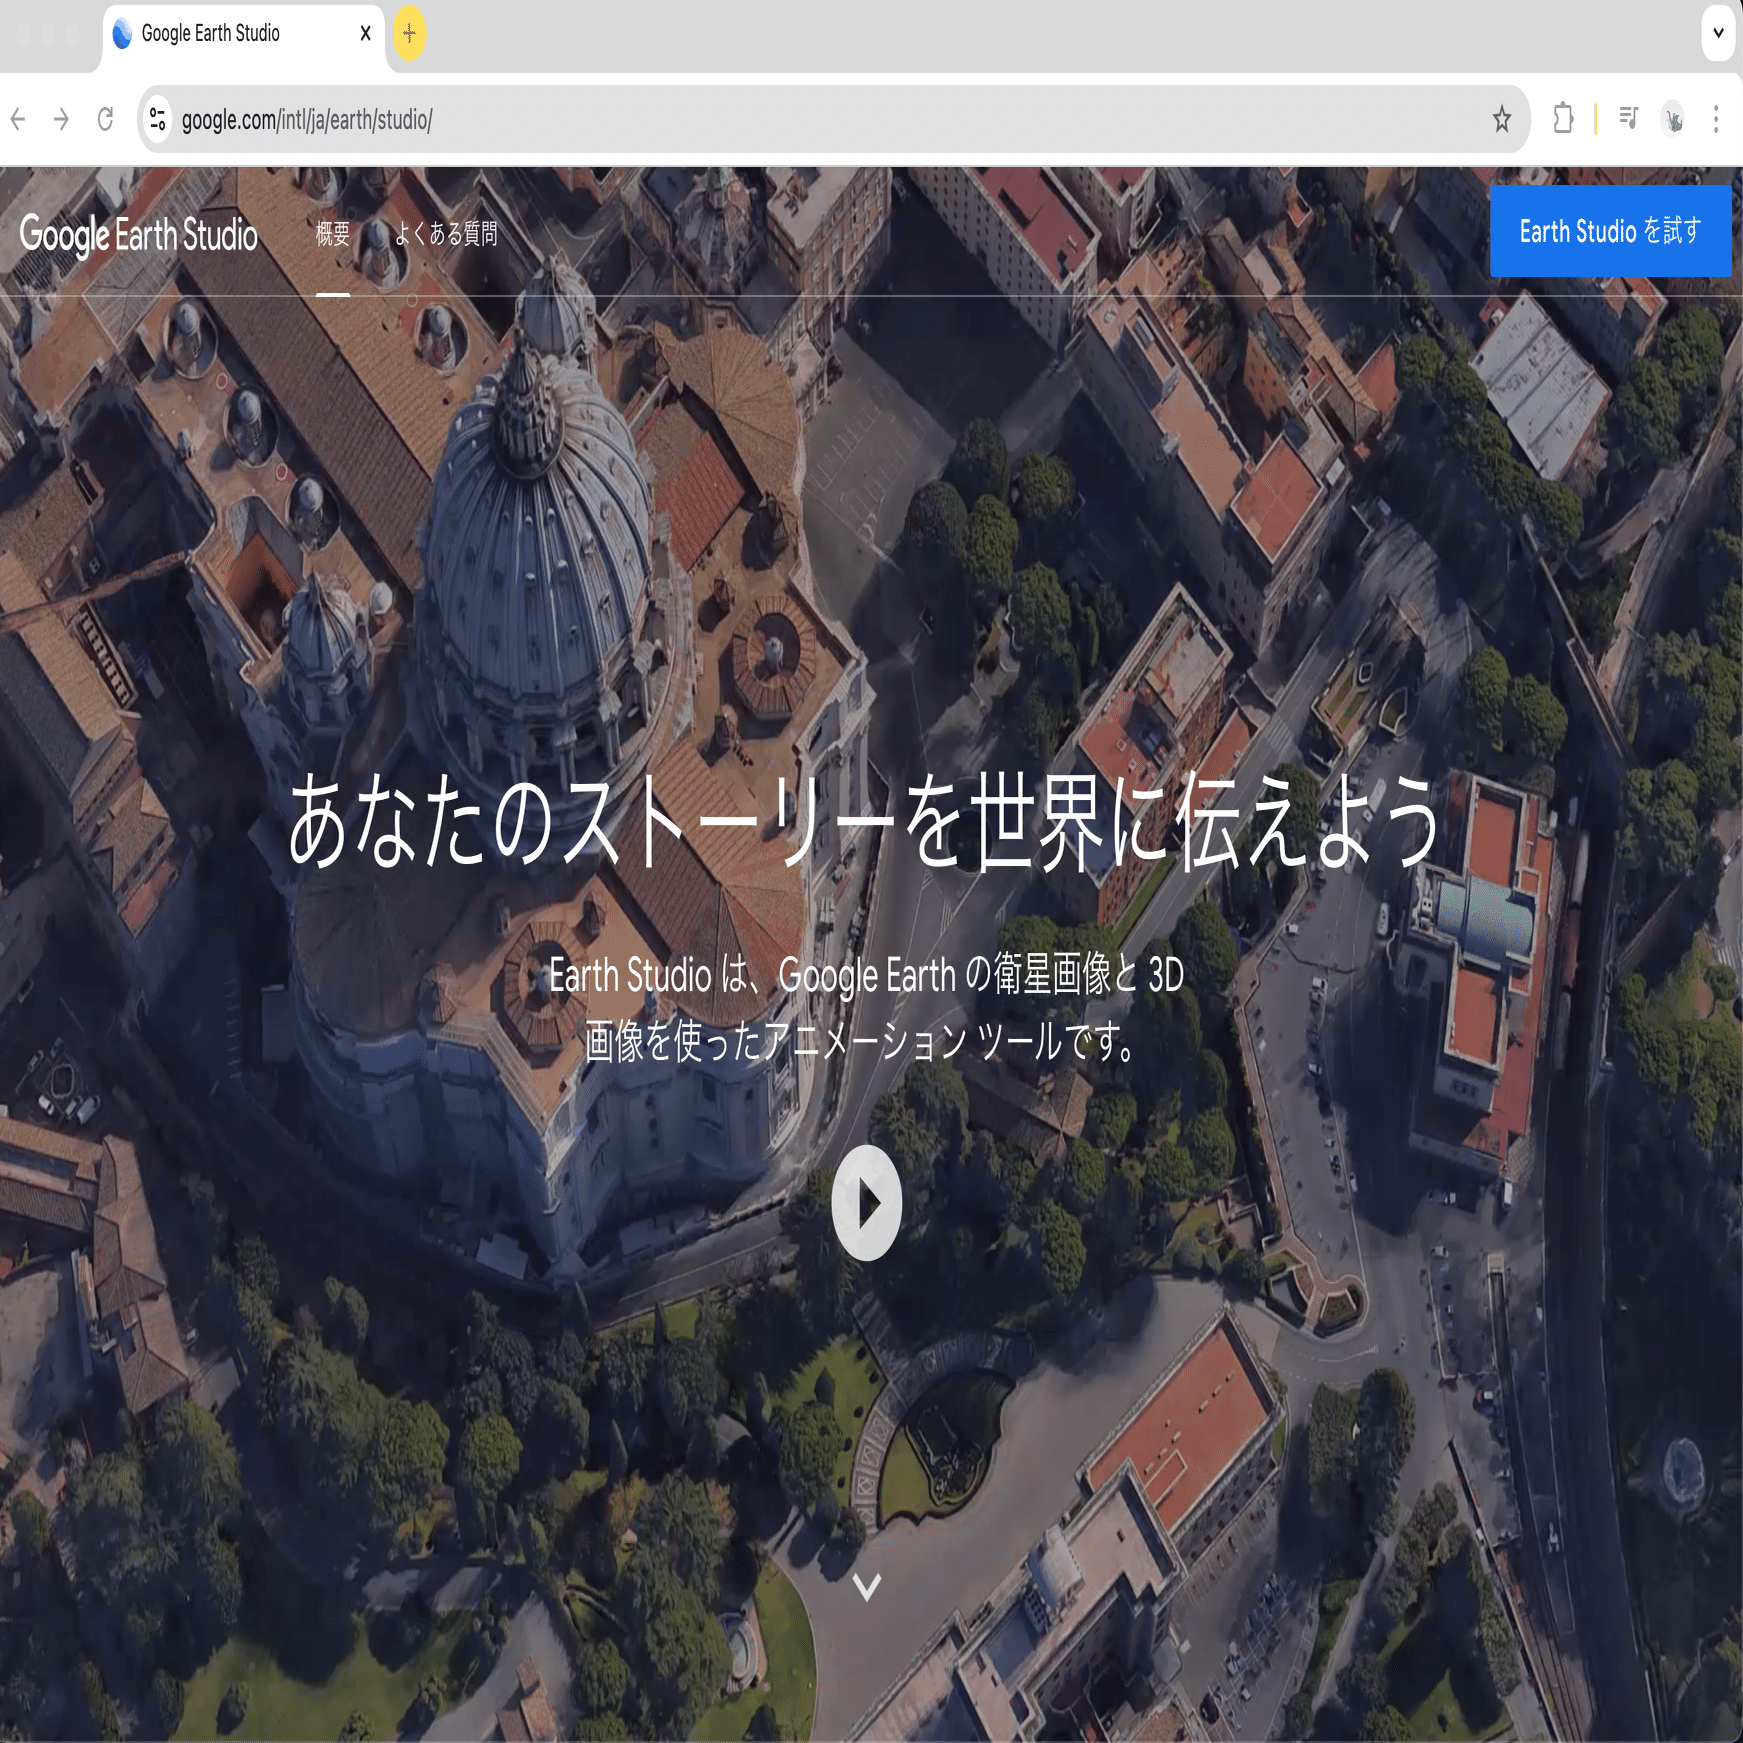Reload the current page
The width and height of the screenshot is (1743, 1743).
[105, 120]
